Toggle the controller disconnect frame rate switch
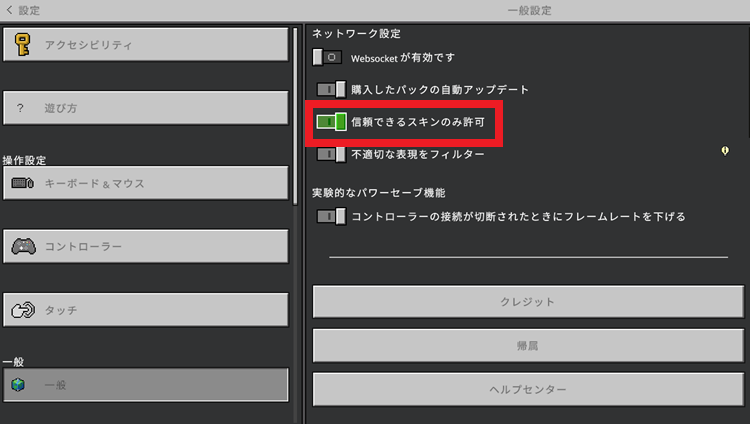750x424 pixels. (331, 216)
